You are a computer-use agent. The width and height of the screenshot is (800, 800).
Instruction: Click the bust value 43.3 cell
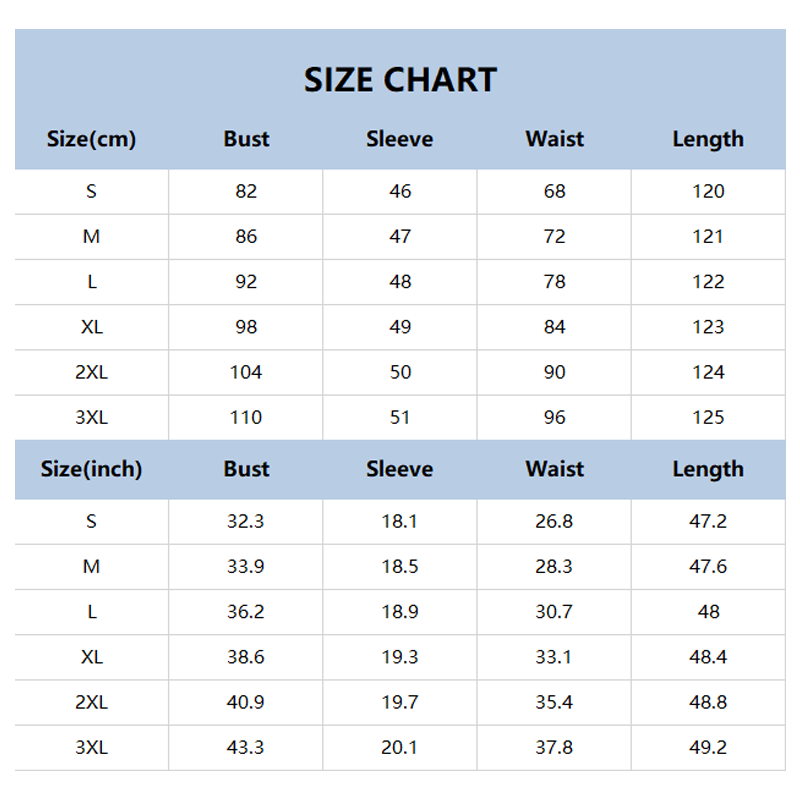coord(246,747)
